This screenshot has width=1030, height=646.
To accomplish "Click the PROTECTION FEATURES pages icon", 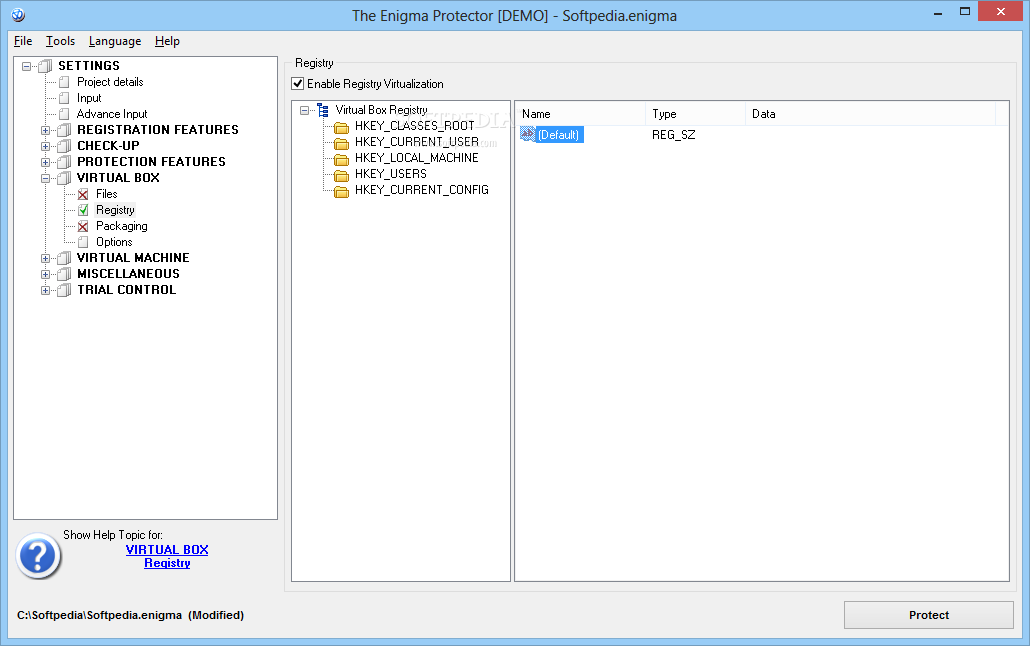I will point(64,162).
